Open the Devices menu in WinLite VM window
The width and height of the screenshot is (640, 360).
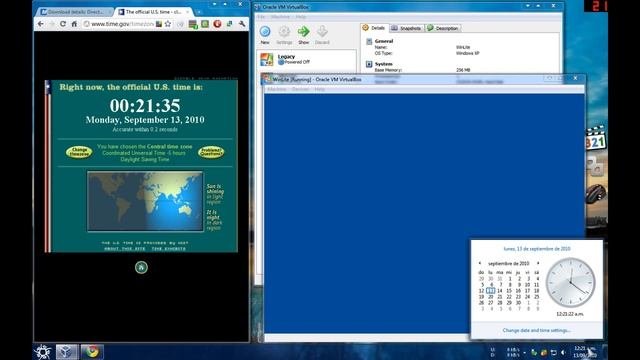[x=300, y=89]
